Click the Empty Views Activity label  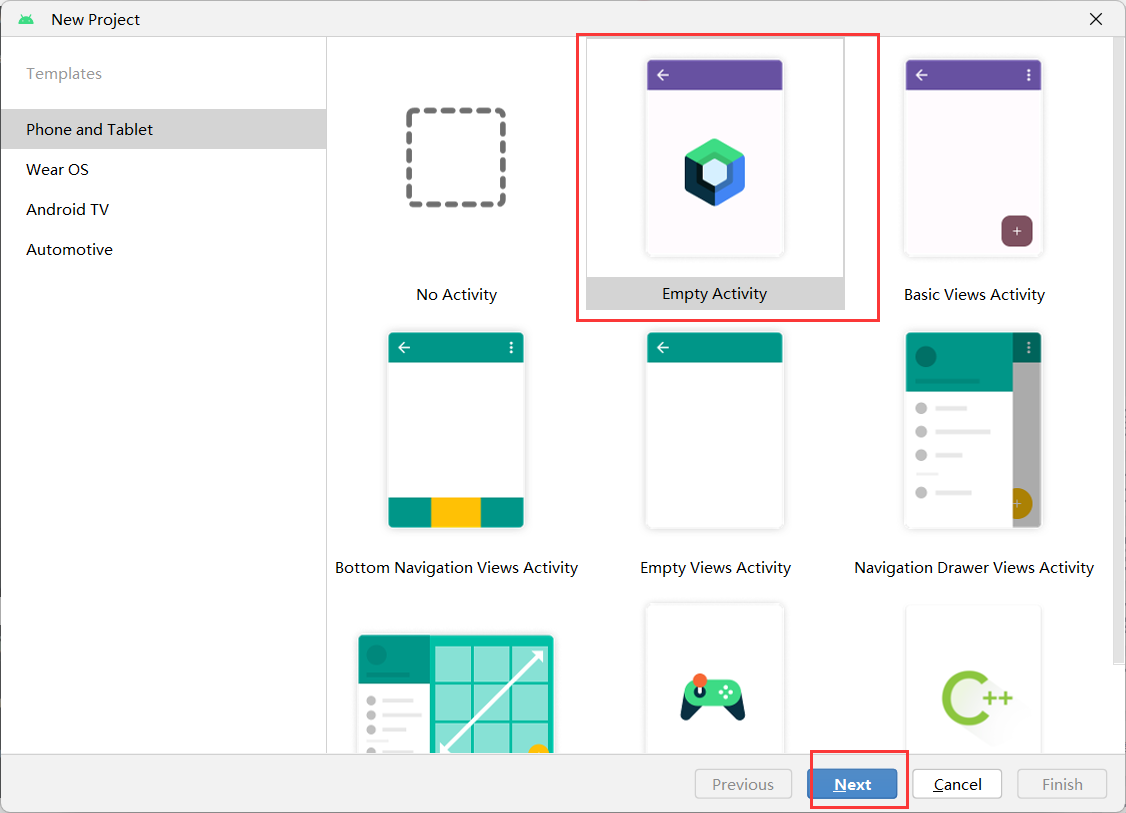click(x=715, y=567)
